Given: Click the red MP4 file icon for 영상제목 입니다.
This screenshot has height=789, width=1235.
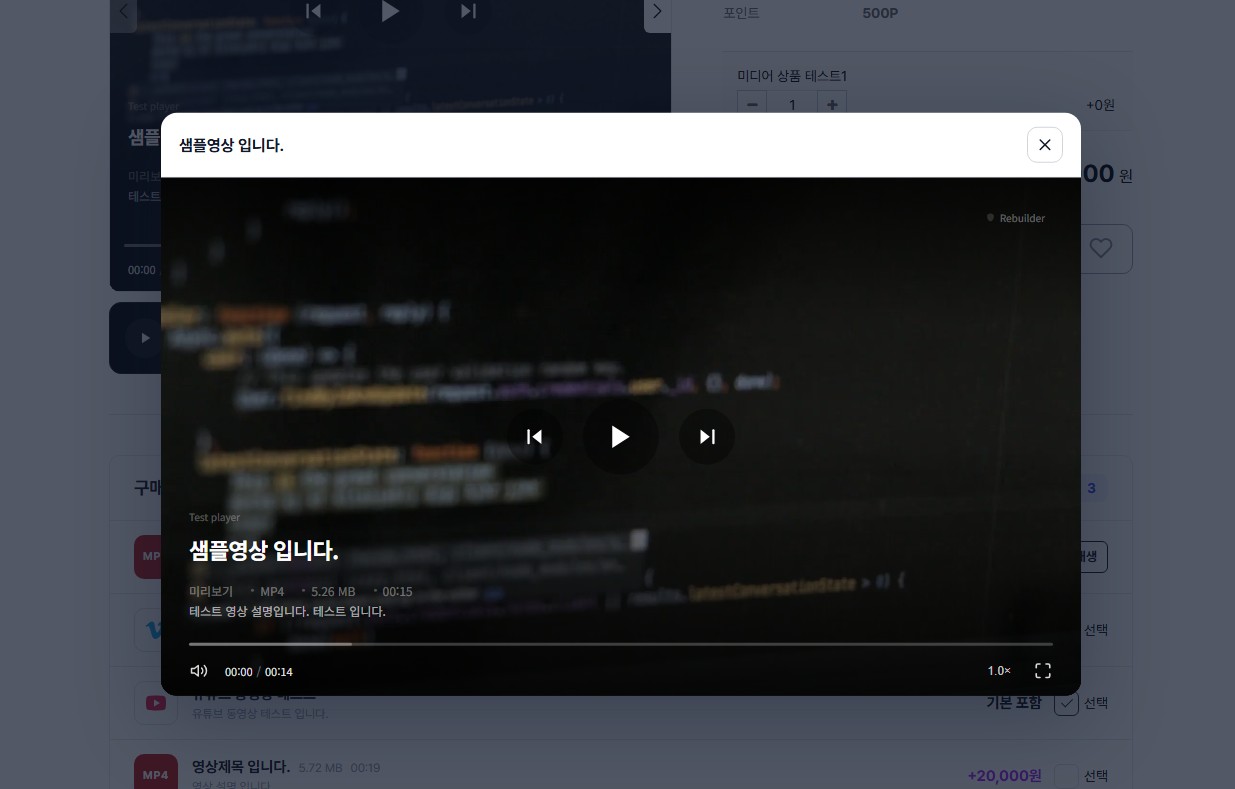Looking at the screenshot, I should point(155,774).
